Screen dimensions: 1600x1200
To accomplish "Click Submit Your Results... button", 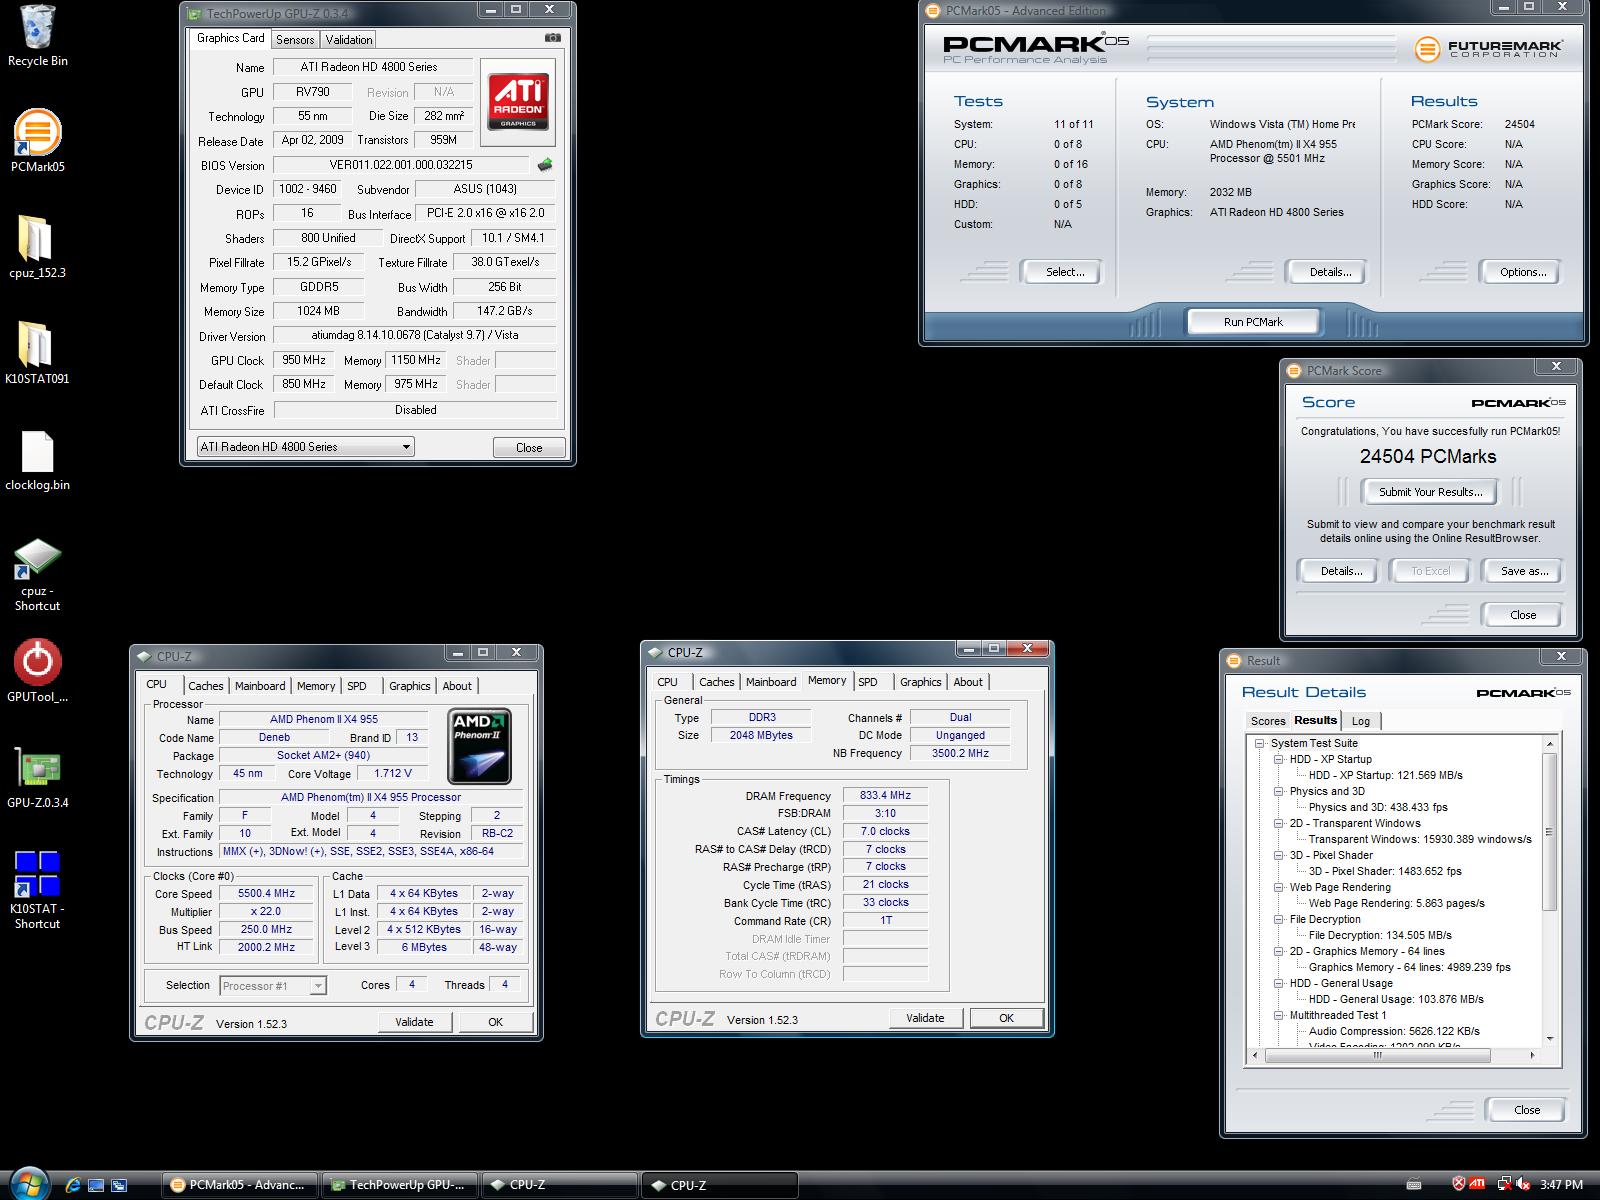I will tap(1430, 492).
